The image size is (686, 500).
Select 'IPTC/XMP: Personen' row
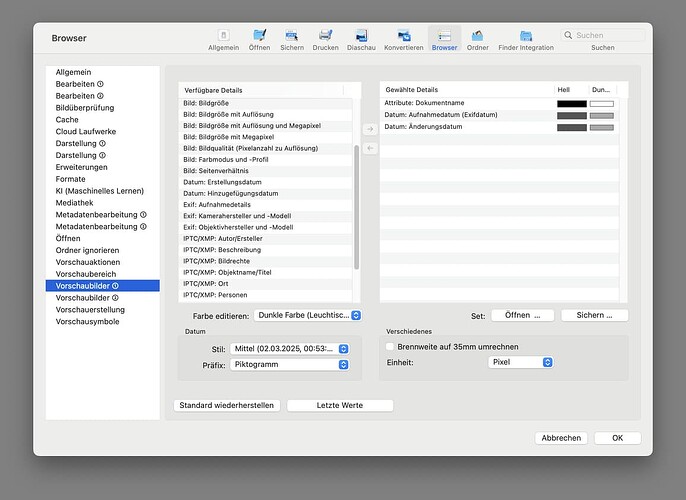[x=265, y=295]
